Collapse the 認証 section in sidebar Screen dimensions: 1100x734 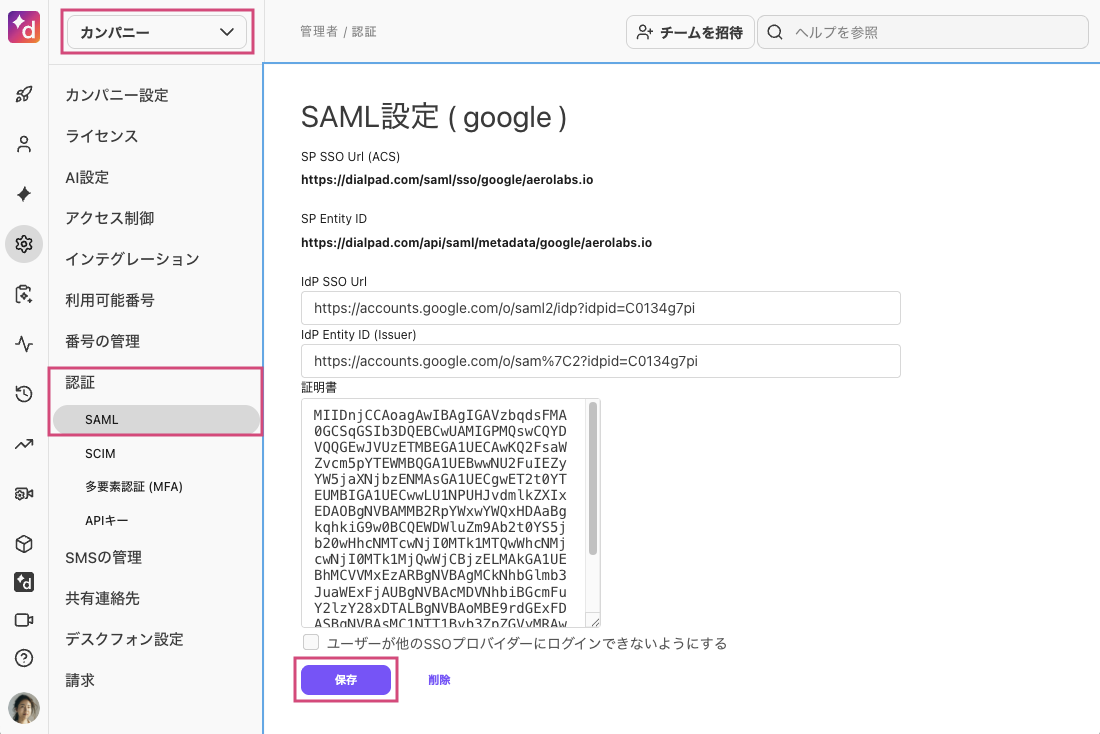(x=80, y=383)
